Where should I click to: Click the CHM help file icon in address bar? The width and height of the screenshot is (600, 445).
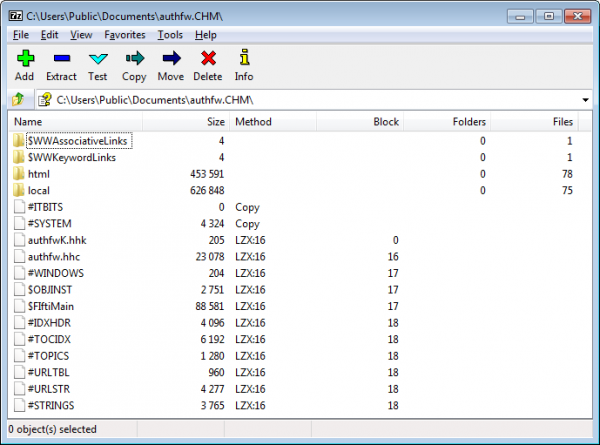tap(45, 99)
